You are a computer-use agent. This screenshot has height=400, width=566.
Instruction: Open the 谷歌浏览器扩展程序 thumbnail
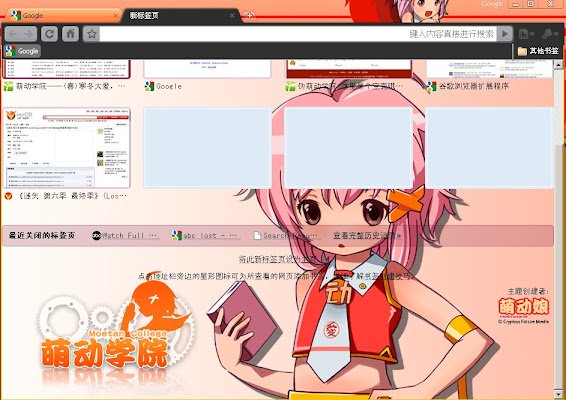[489, 69]
